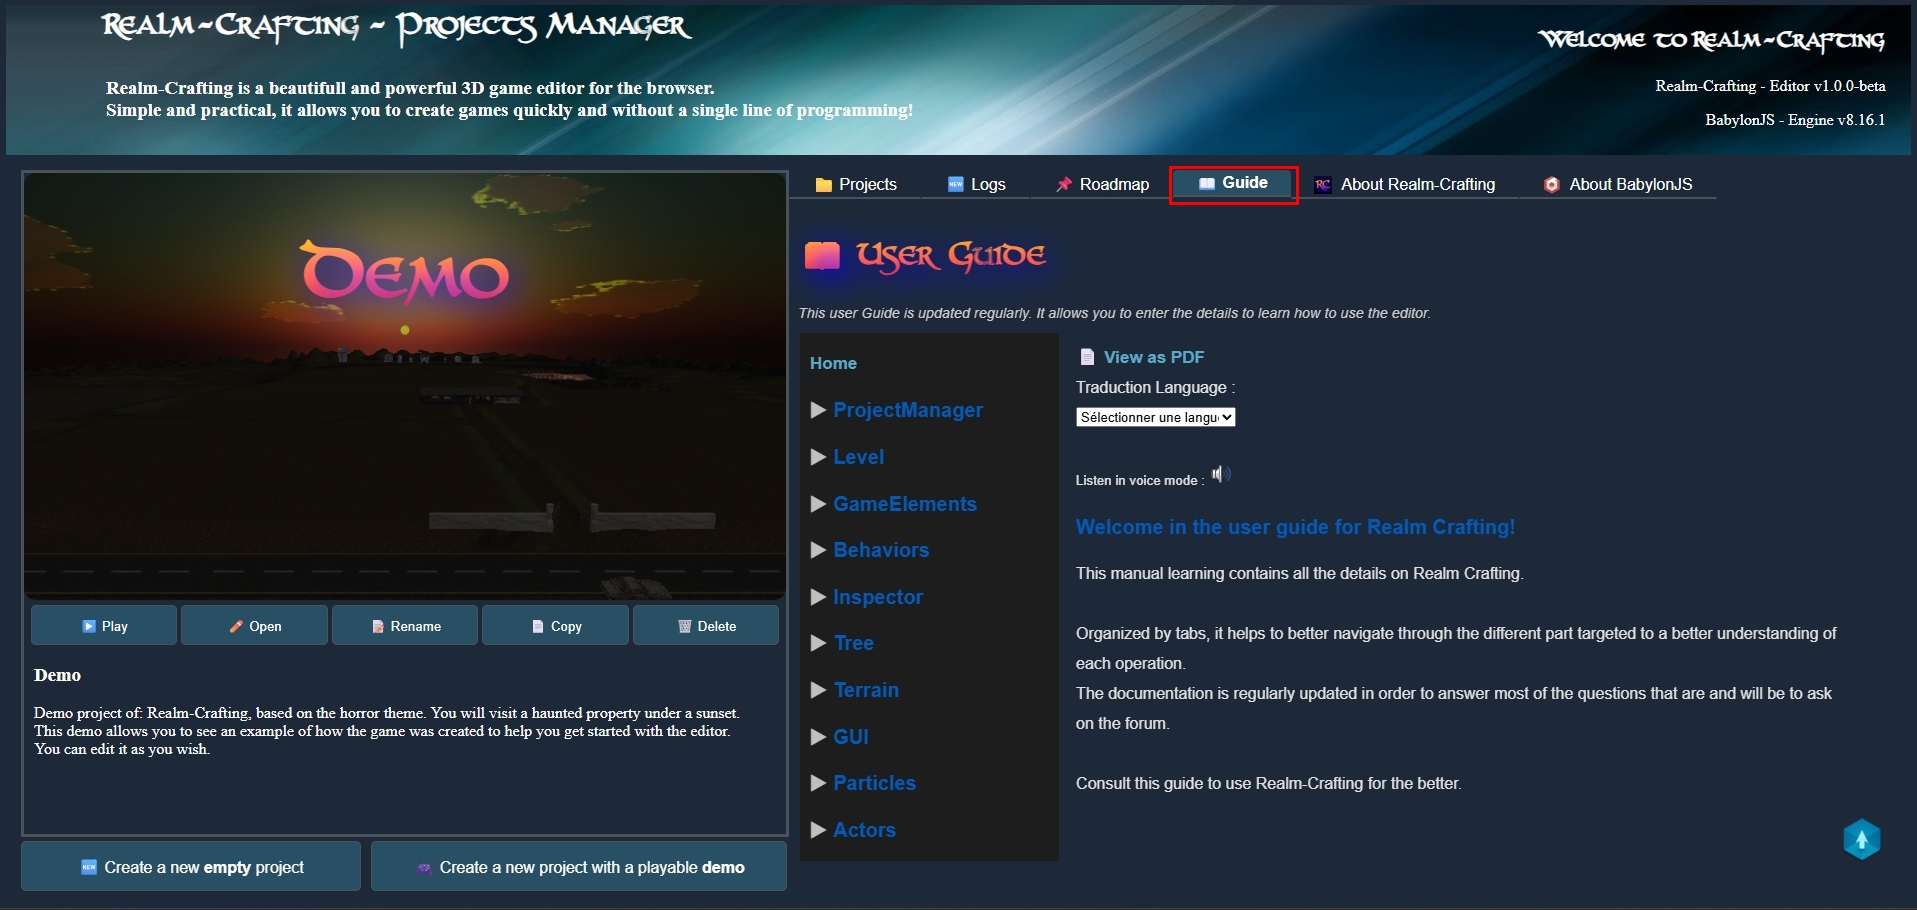Click the folder icon beside Projects
This screenshot has width=1917, height=910.
click(824, 185)
